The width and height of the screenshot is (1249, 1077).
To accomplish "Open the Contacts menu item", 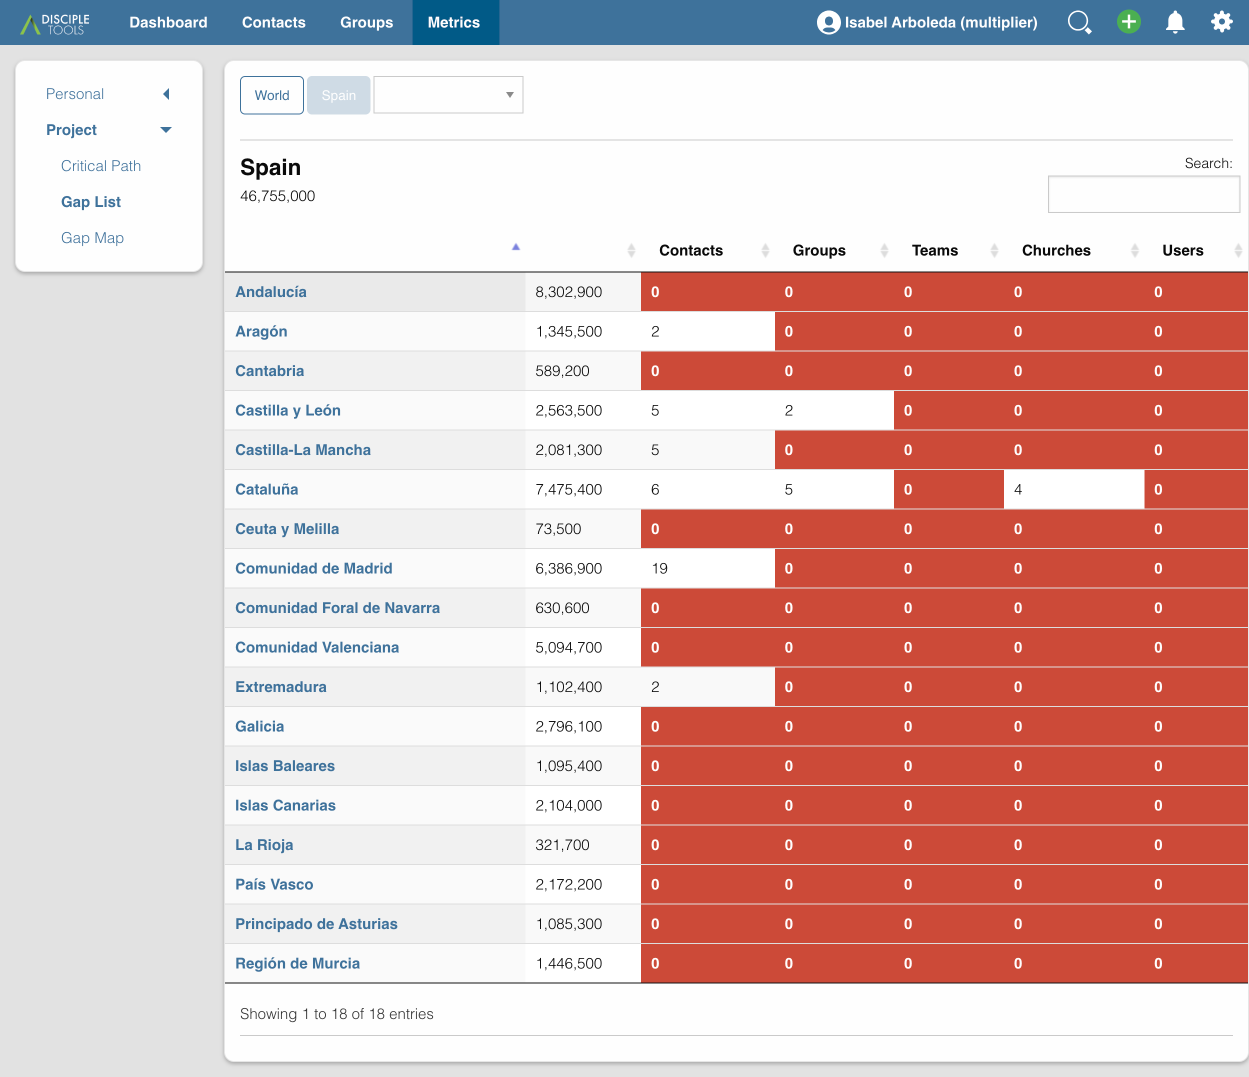I will pyautogui.click(x=274, y=22).
